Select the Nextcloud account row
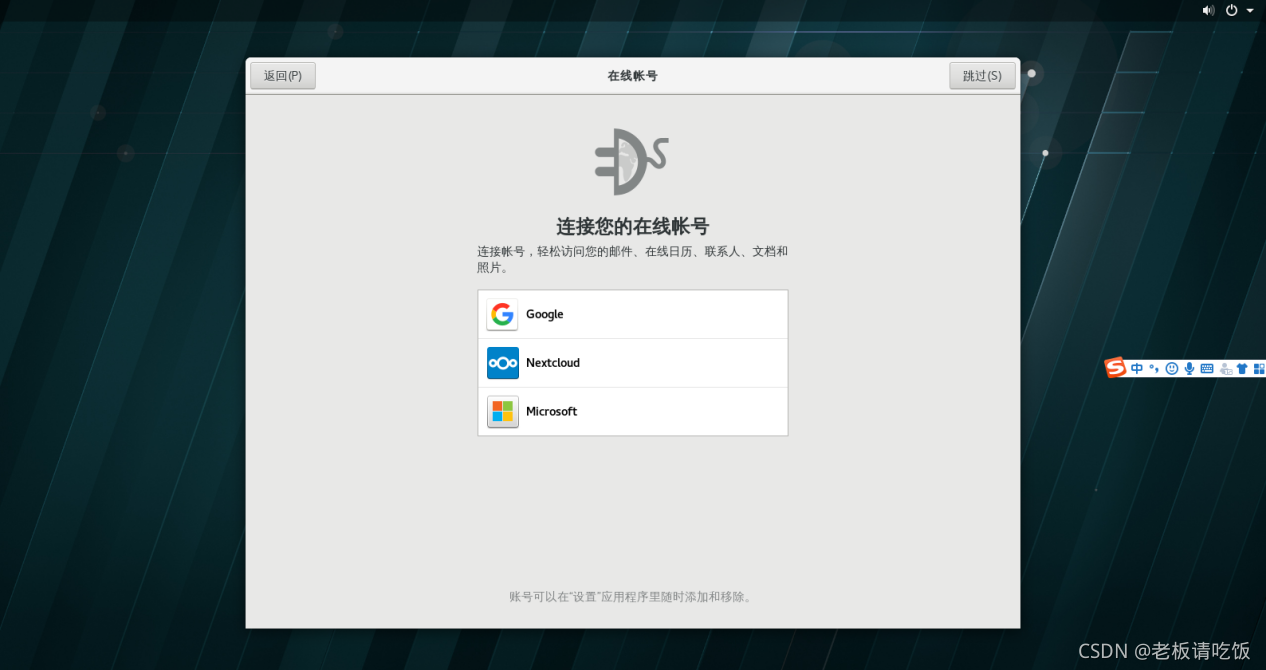The width and height of the screenshot is (1266, 670). [633, 363]
